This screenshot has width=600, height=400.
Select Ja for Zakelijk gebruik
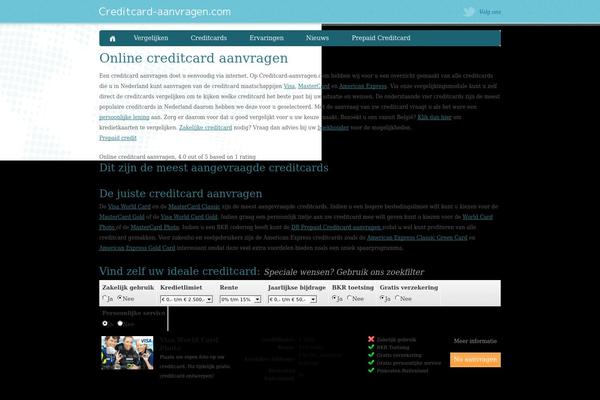[x=105, y=298]
